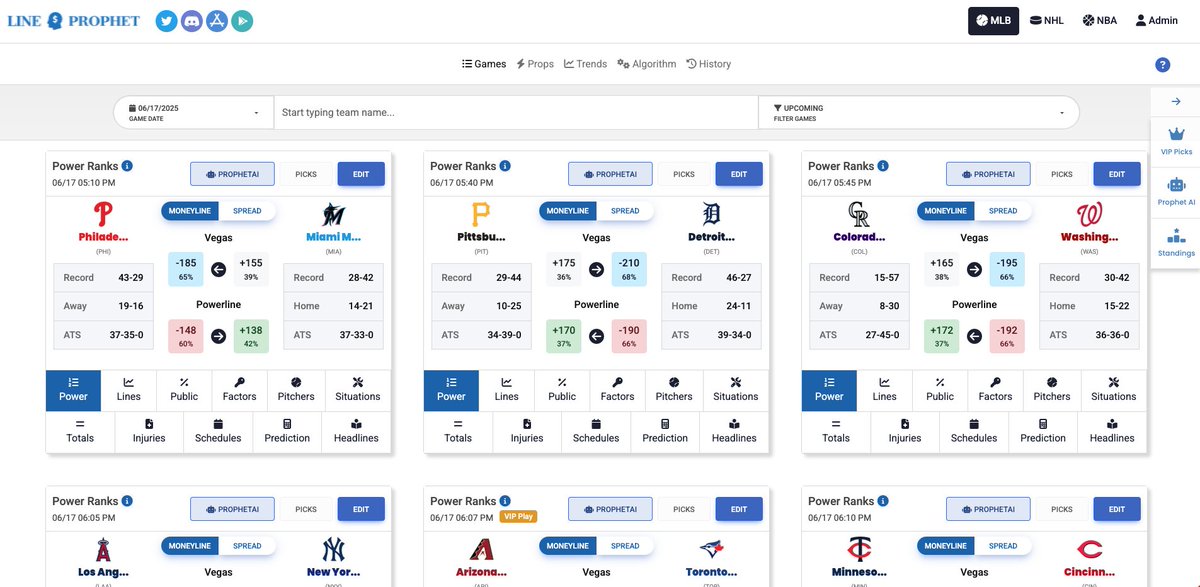
Task: Click PROPHETAI button on Arizona card
Action: pyautogui.click(x=611, y=509)
